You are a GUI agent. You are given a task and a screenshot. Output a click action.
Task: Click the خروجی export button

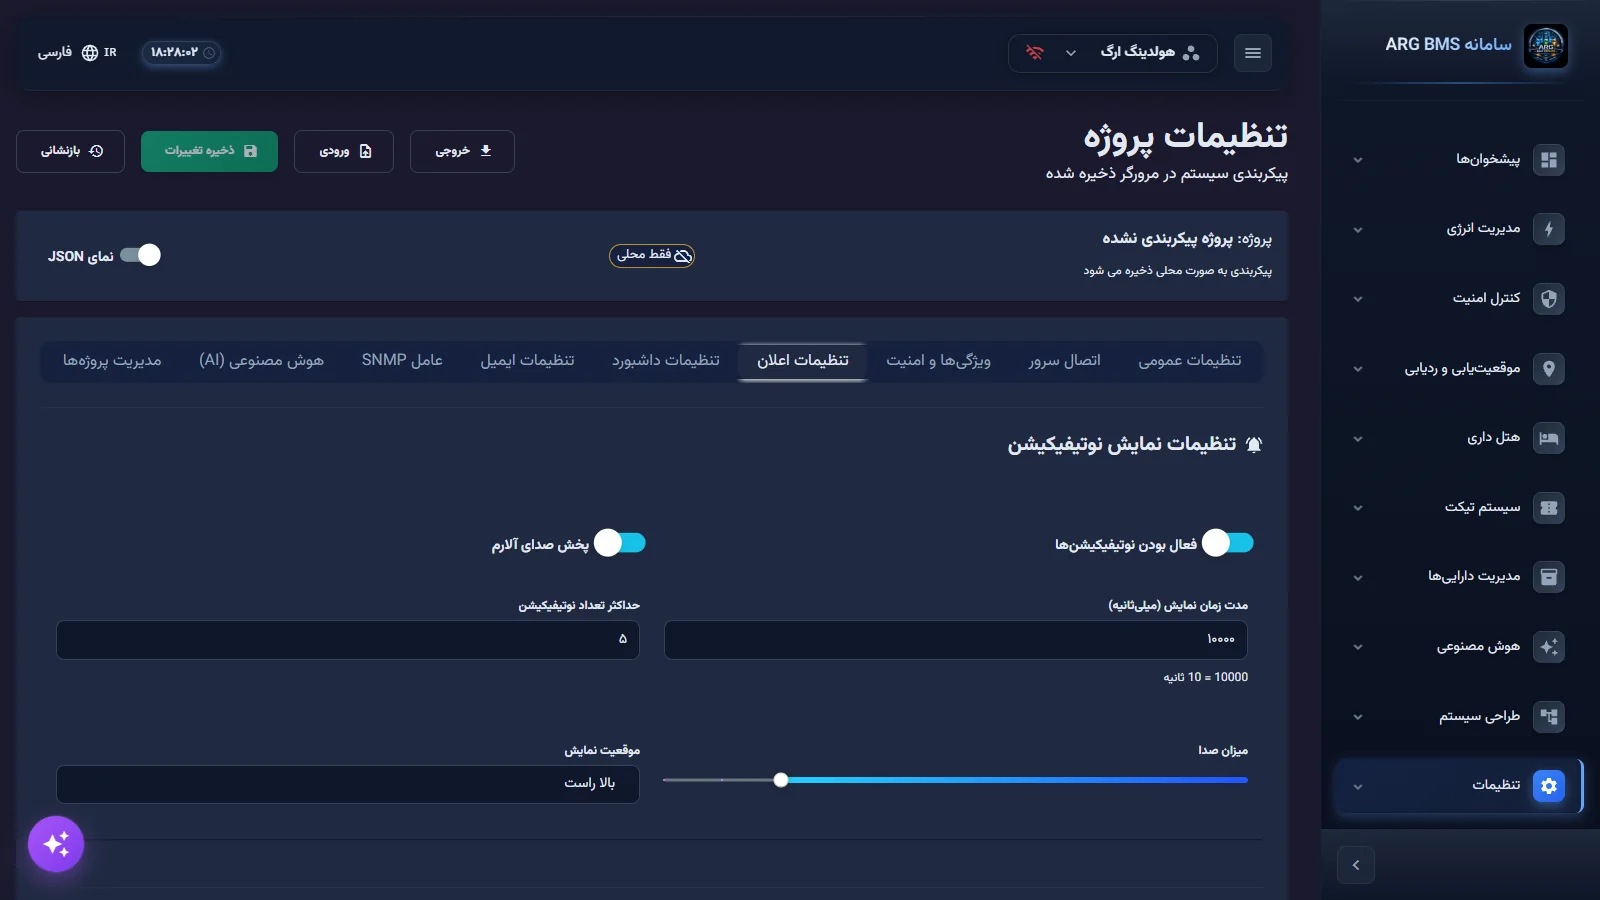tap(462, 151)
